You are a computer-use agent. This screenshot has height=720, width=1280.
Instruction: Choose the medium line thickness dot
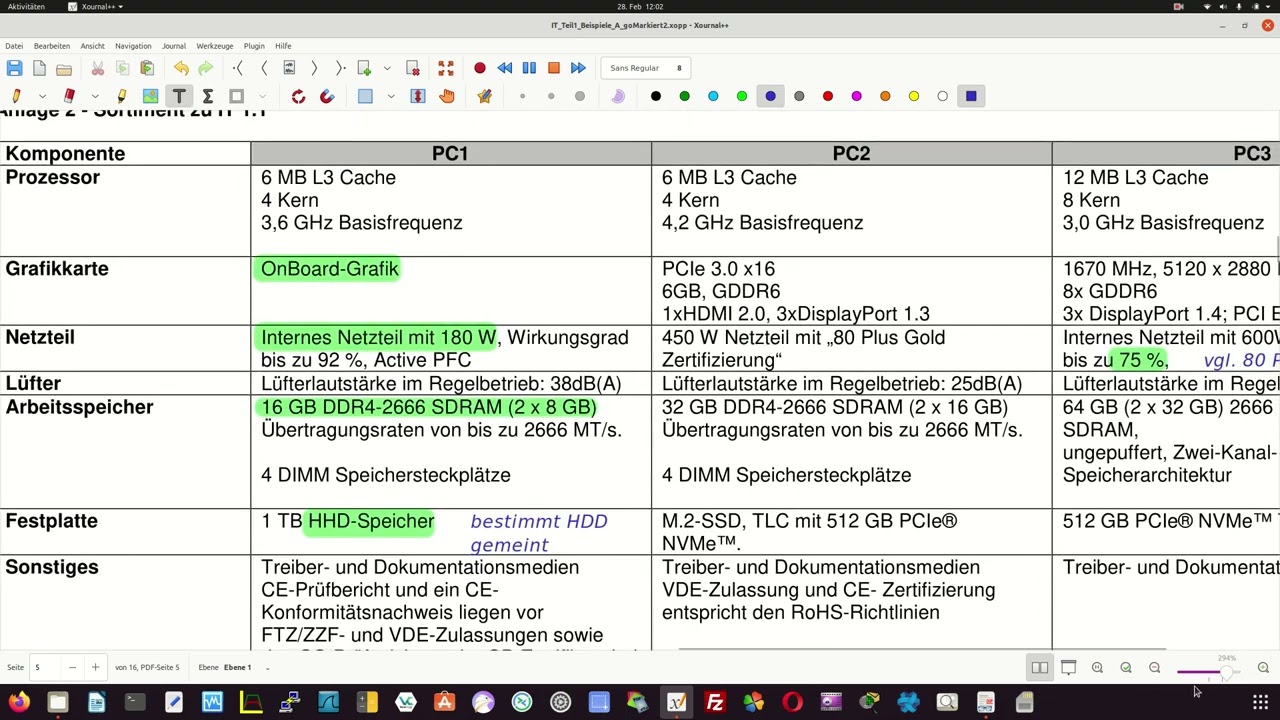(x=551, y=96)
